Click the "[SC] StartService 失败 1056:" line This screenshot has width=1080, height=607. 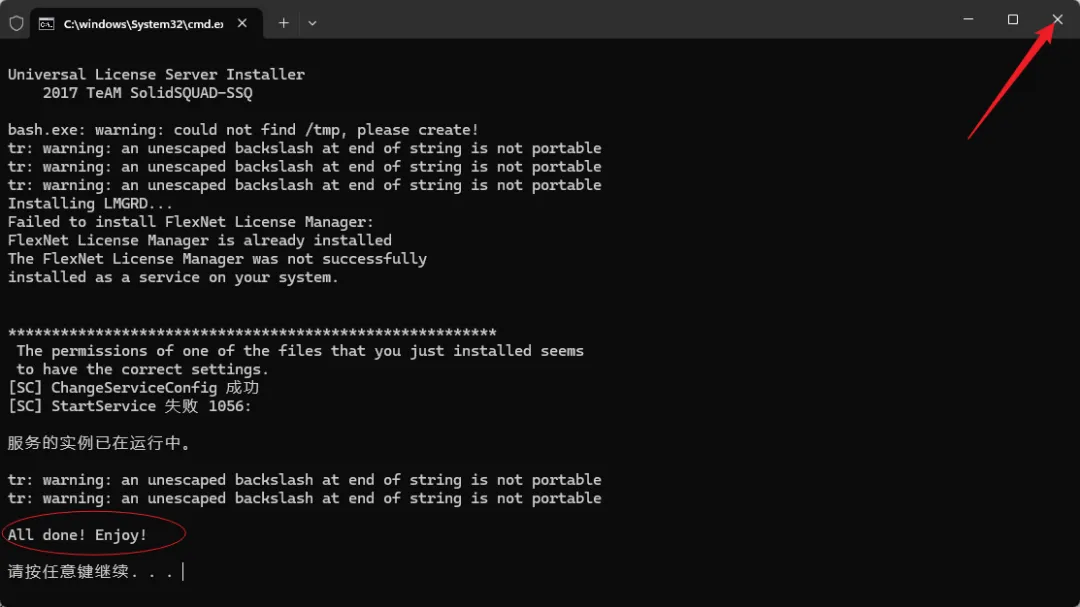pyautogui.click(x=129, y=407)
